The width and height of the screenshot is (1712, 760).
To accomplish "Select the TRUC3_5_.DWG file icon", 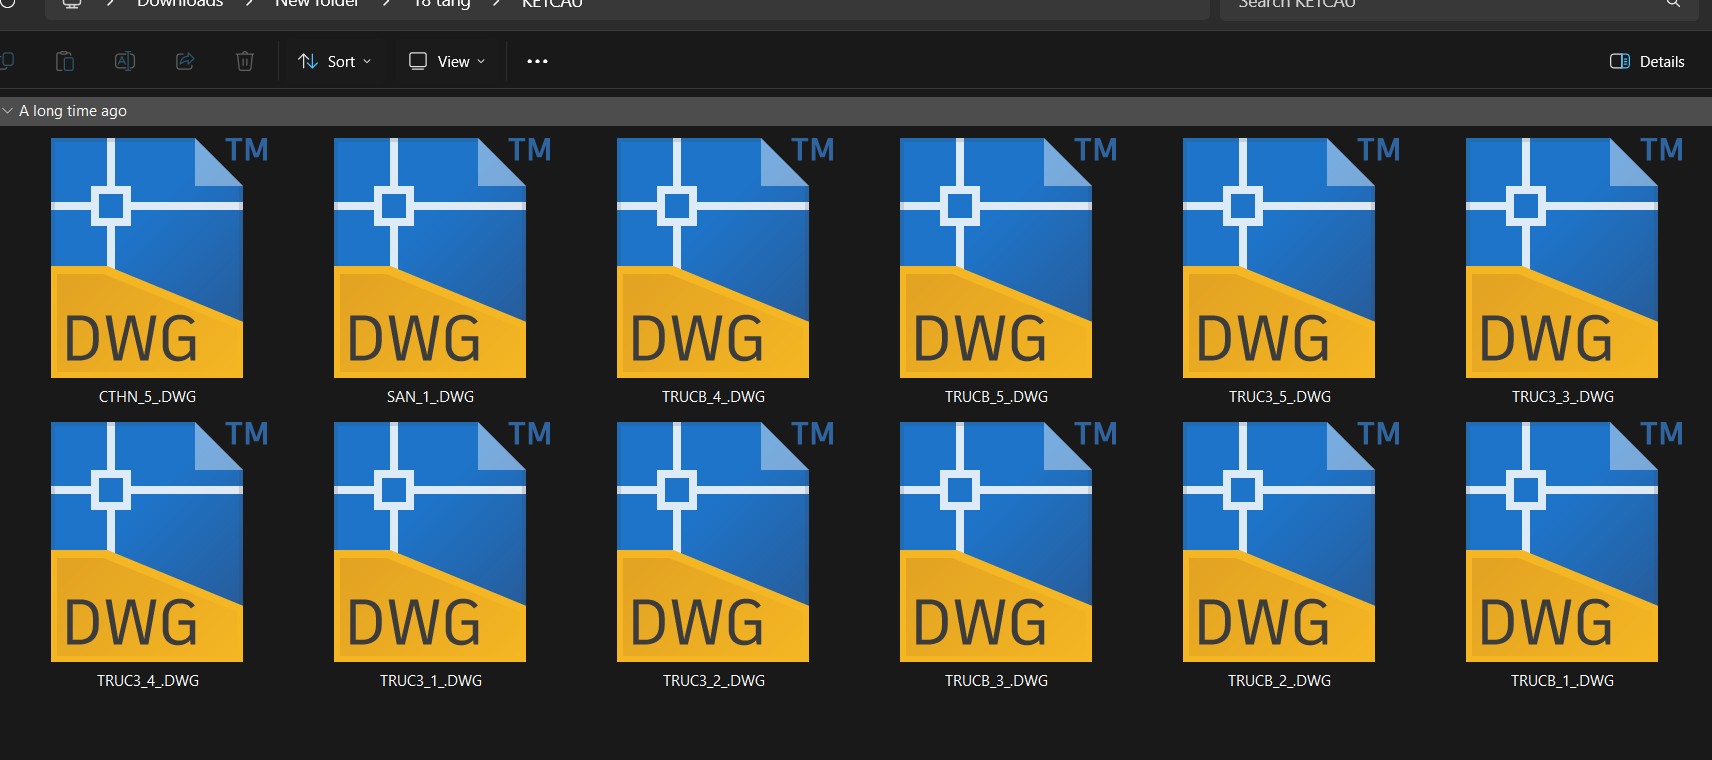I will (x=1279, y=258).
